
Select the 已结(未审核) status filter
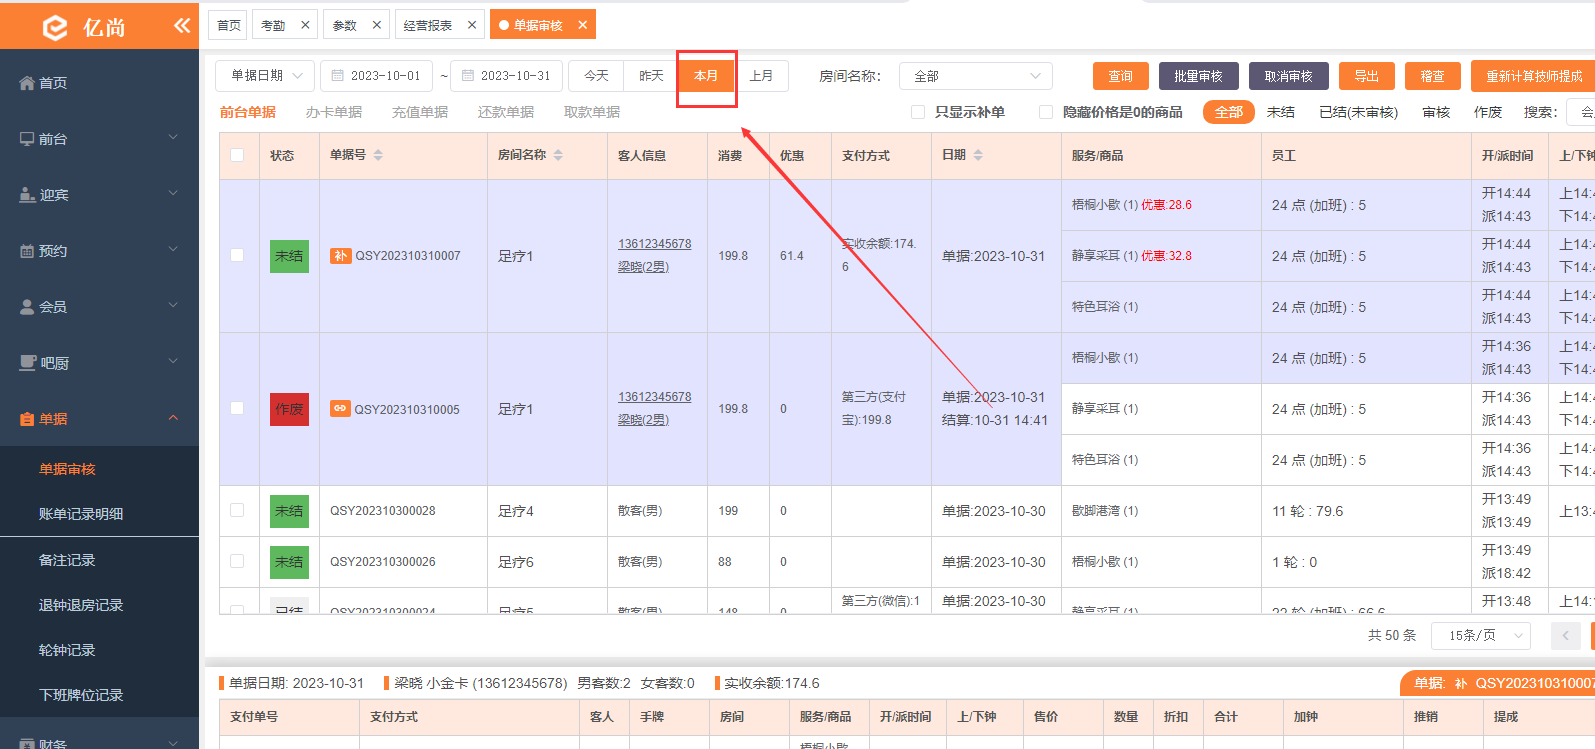pos(1359,112)
